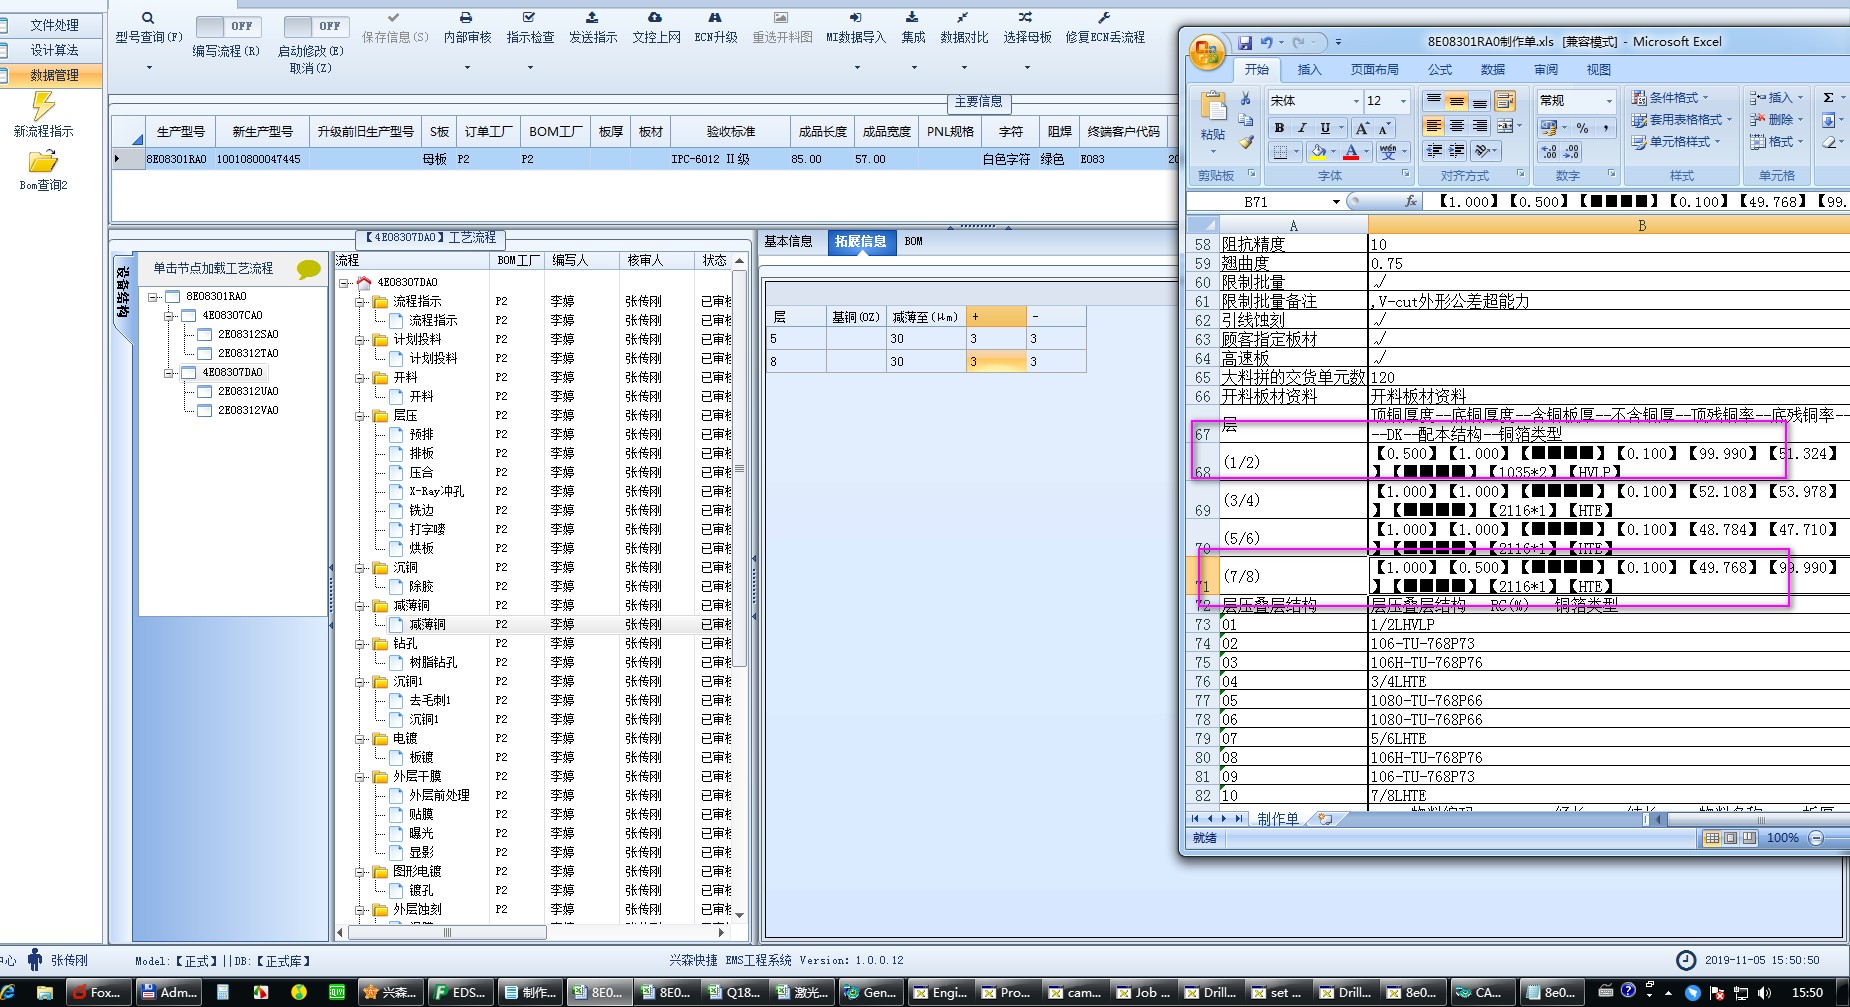Click the Excel percent style icon

(1582, 128)
